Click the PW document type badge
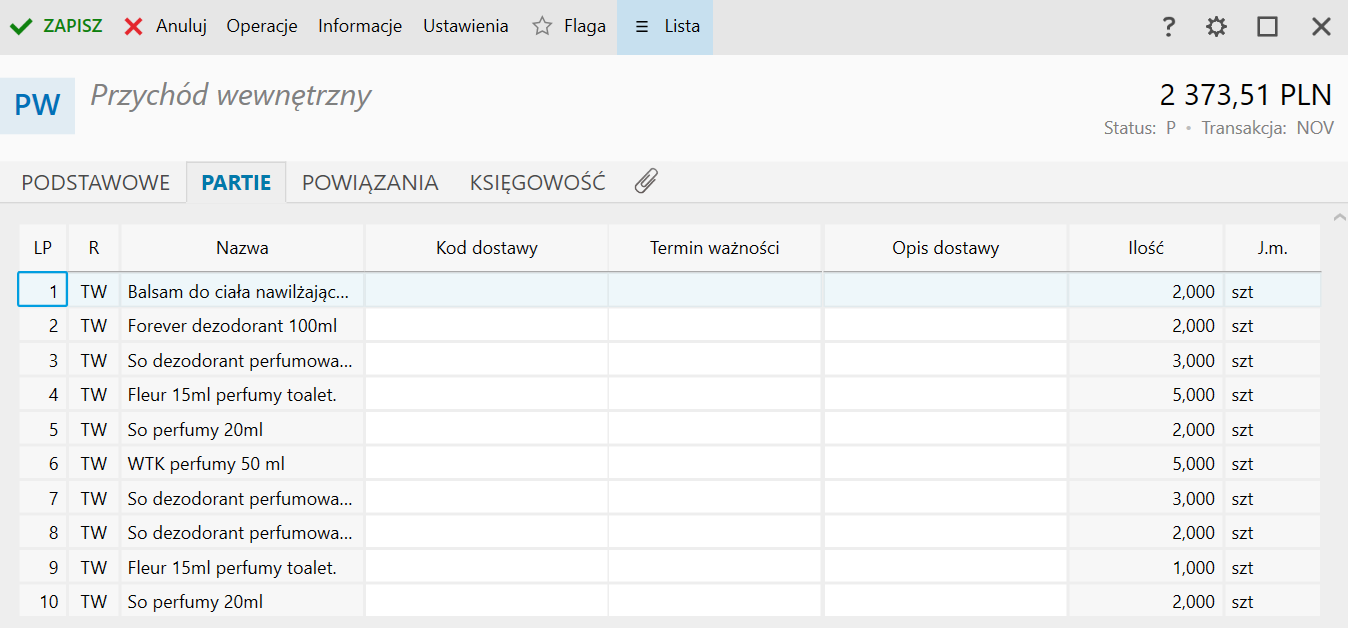This screenshot has width=1348, height=628. point(37,105)
